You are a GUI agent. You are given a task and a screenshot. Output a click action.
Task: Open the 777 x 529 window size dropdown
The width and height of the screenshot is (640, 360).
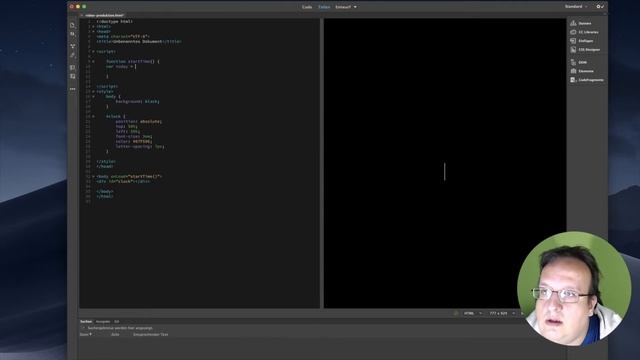[x=502, y=313]
